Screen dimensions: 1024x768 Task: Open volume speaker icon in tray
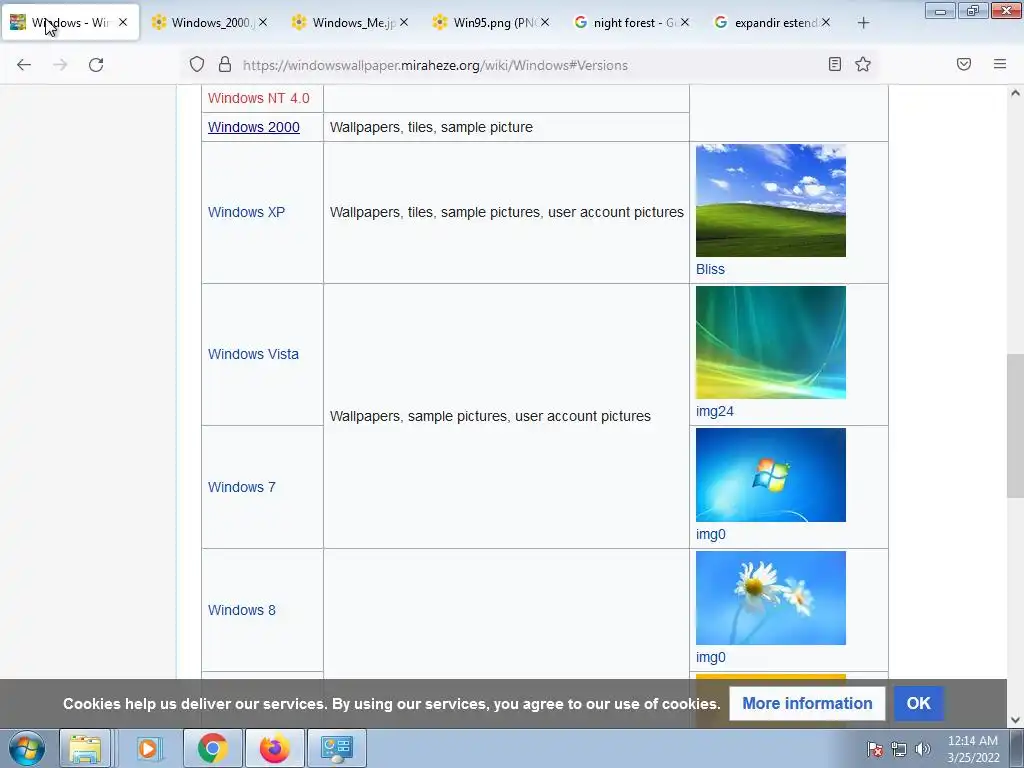[x=922, y=749]
